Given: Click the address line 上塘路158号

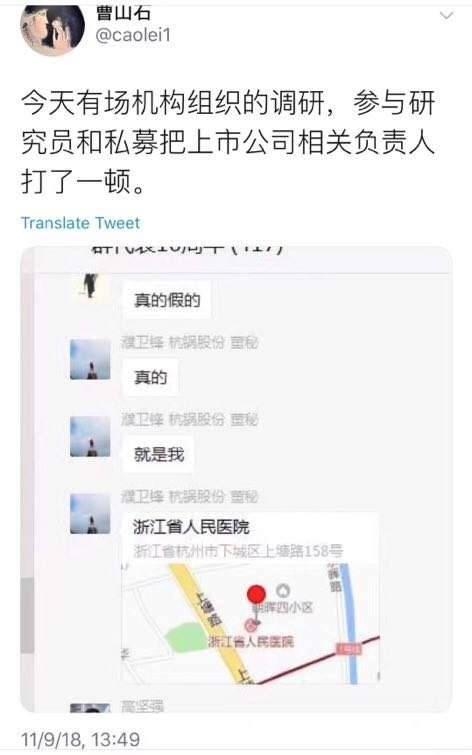Looking at the screenshot, I should point(238,551).
